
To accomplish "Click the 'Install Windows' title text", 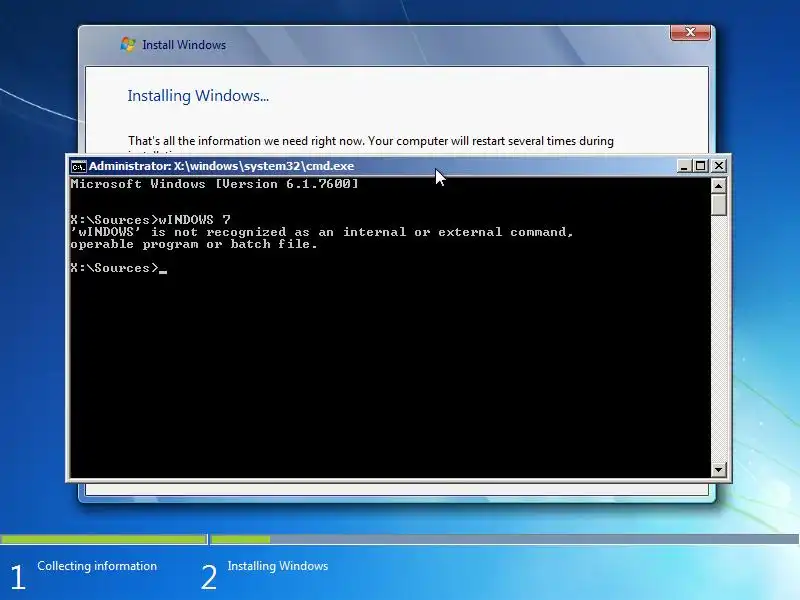I will tap(184, 45).
